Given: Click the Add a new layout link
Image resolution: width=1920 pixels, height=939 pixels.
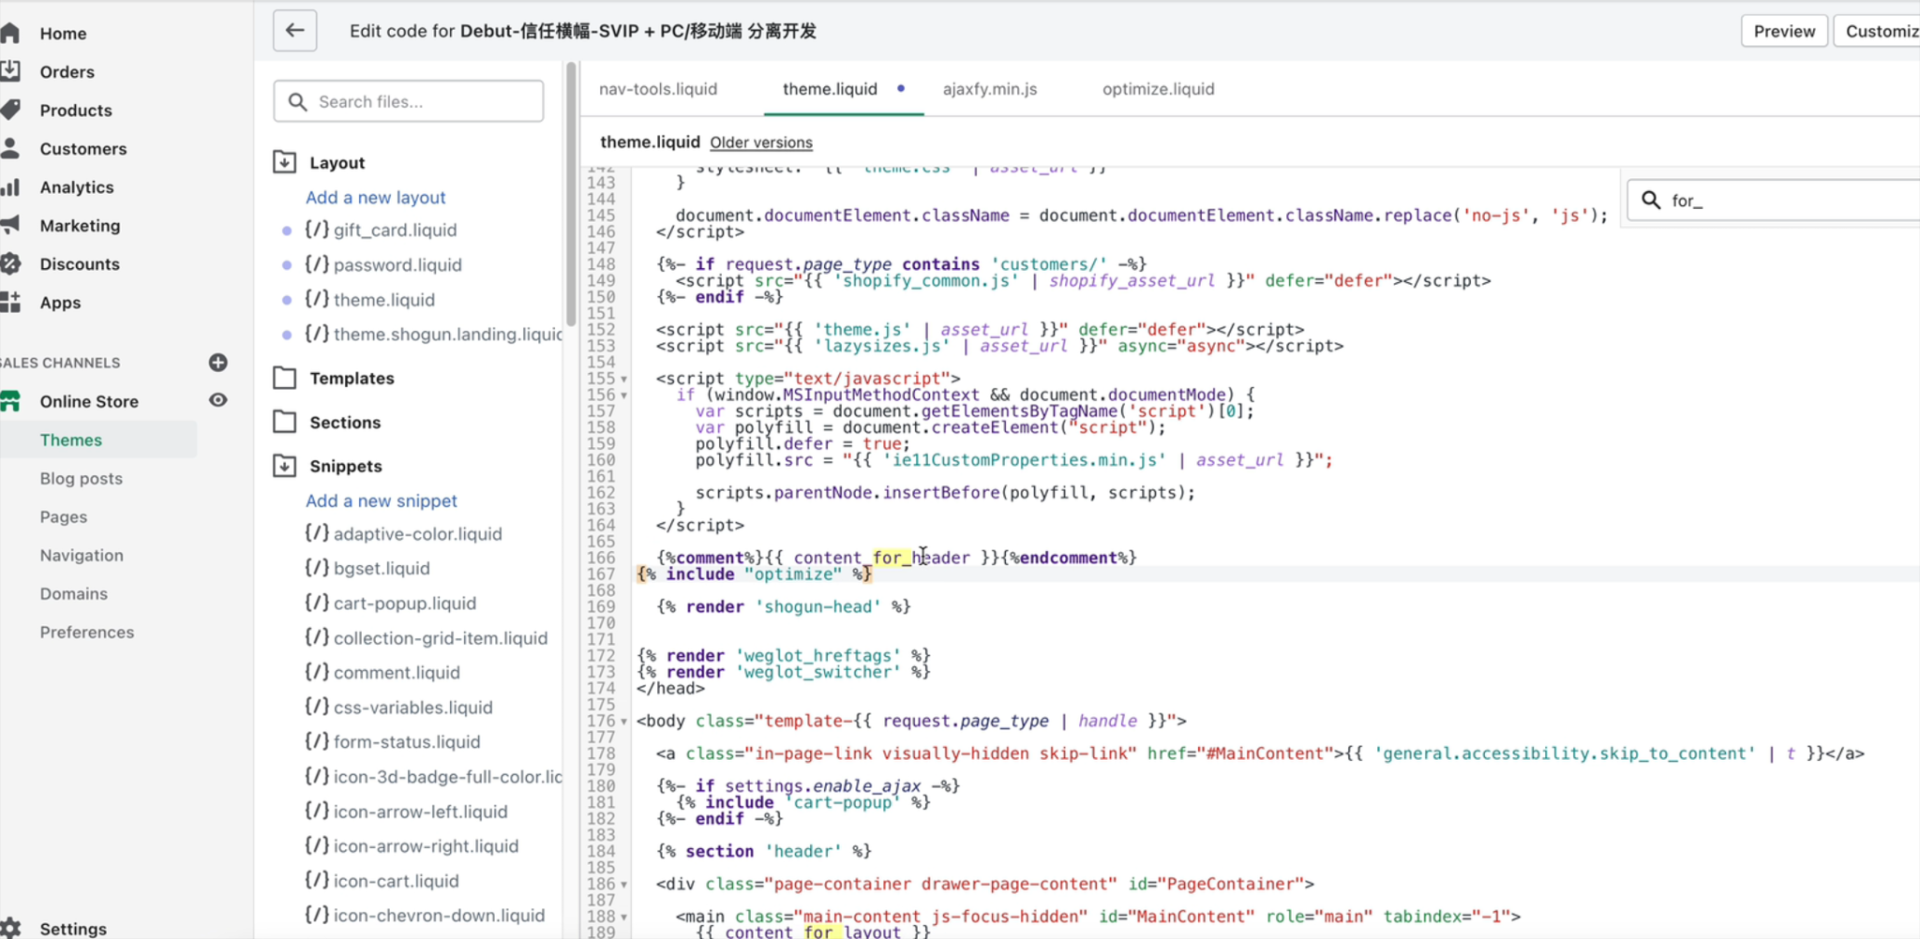Looking at the screenshot, I should (376, 198).
